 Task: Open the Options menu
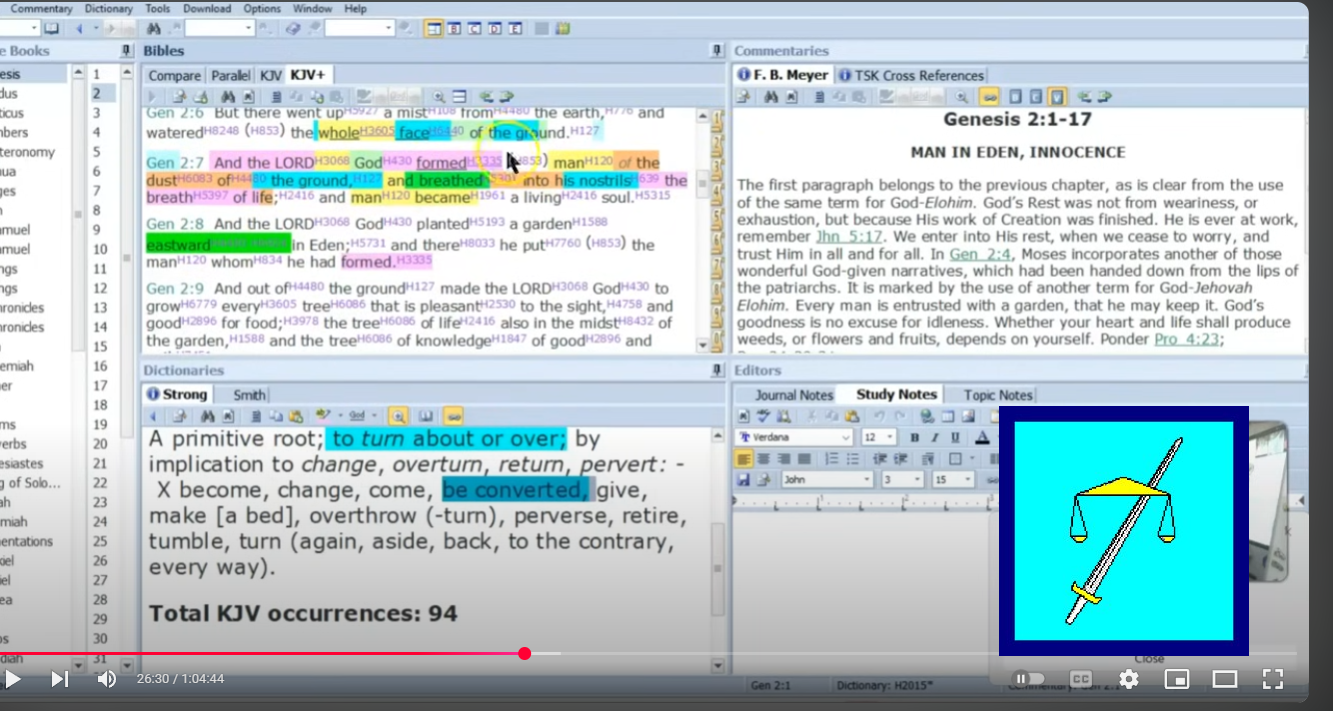click(x=262, y=9)
